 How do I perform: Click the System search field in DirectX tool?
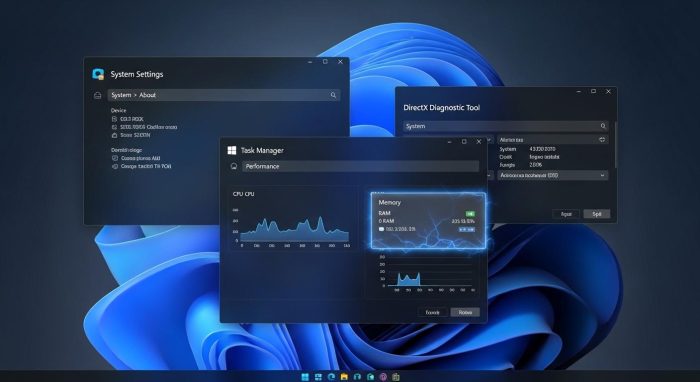(505, 126)
